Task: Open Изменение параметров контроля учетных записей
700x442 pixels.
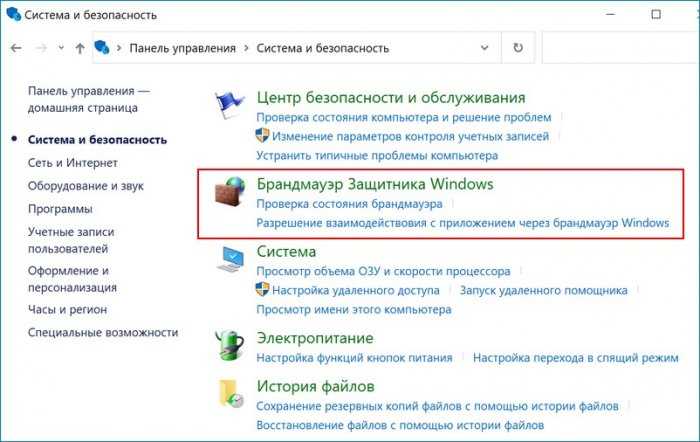Action: [x=410, y=137]
